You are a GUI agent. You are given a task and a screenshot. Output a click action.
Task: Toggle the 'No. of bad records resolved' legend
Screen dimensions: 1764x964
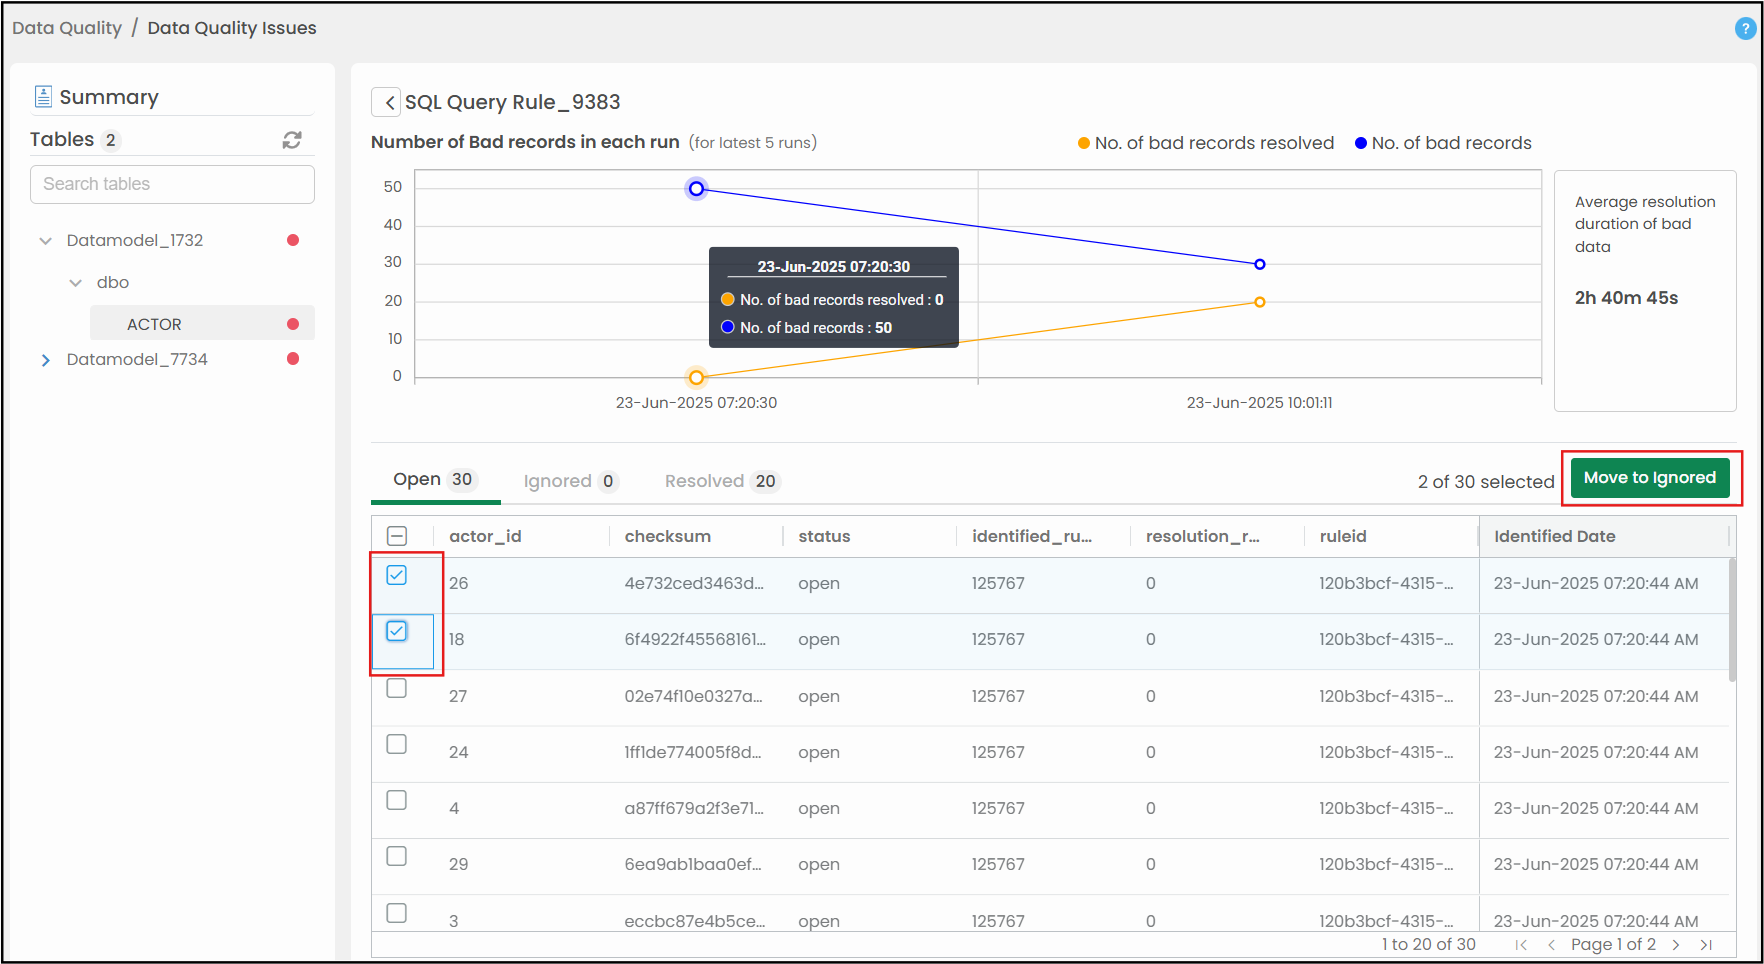click(1206, 143)
